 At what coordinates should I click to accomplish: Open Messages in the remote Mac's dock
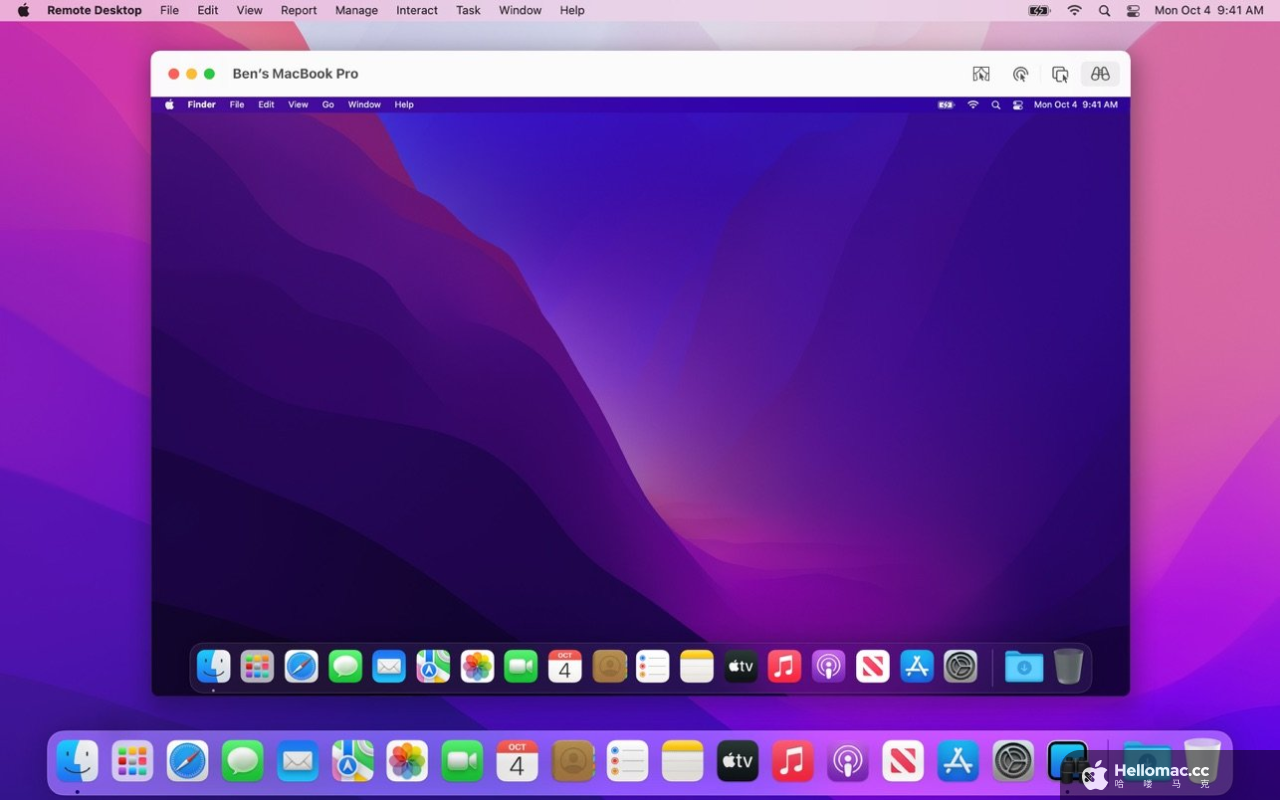(345, 666)
